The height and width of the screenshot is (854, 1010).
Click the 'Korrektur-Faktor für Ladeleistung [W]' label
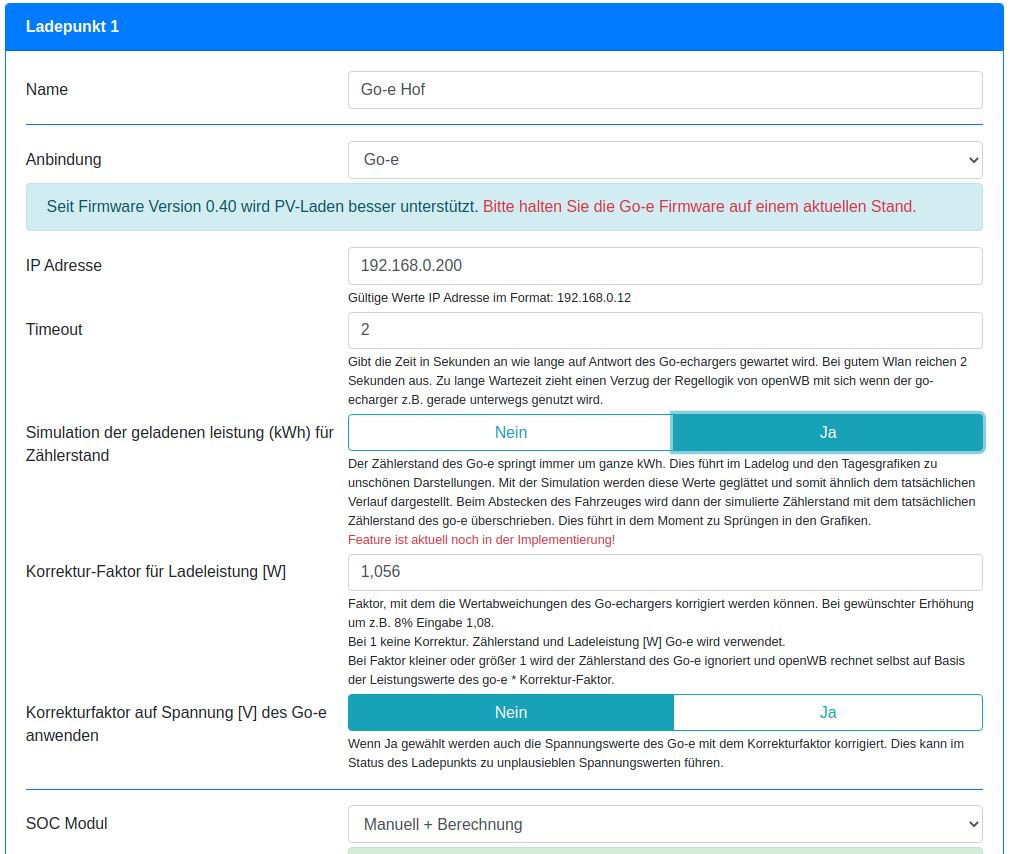click(156, 572)
